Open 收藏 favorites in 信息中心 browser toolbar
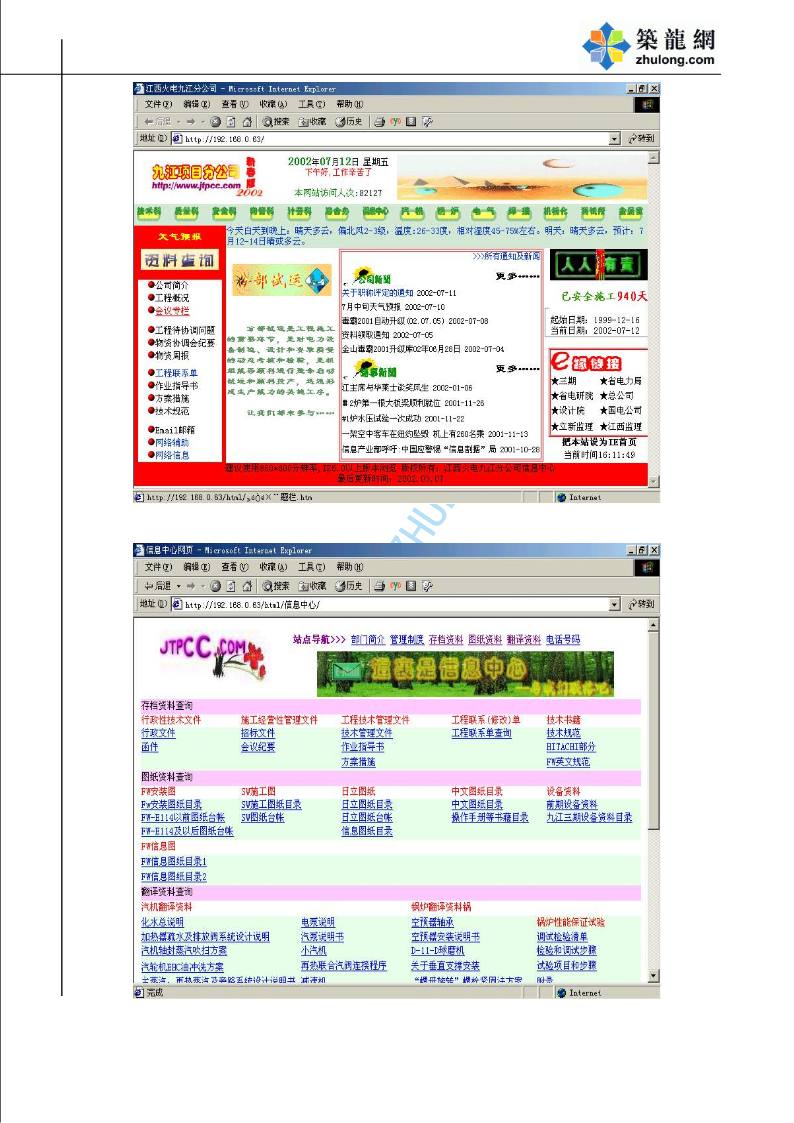794x1123 pixels. coord(312,586)
